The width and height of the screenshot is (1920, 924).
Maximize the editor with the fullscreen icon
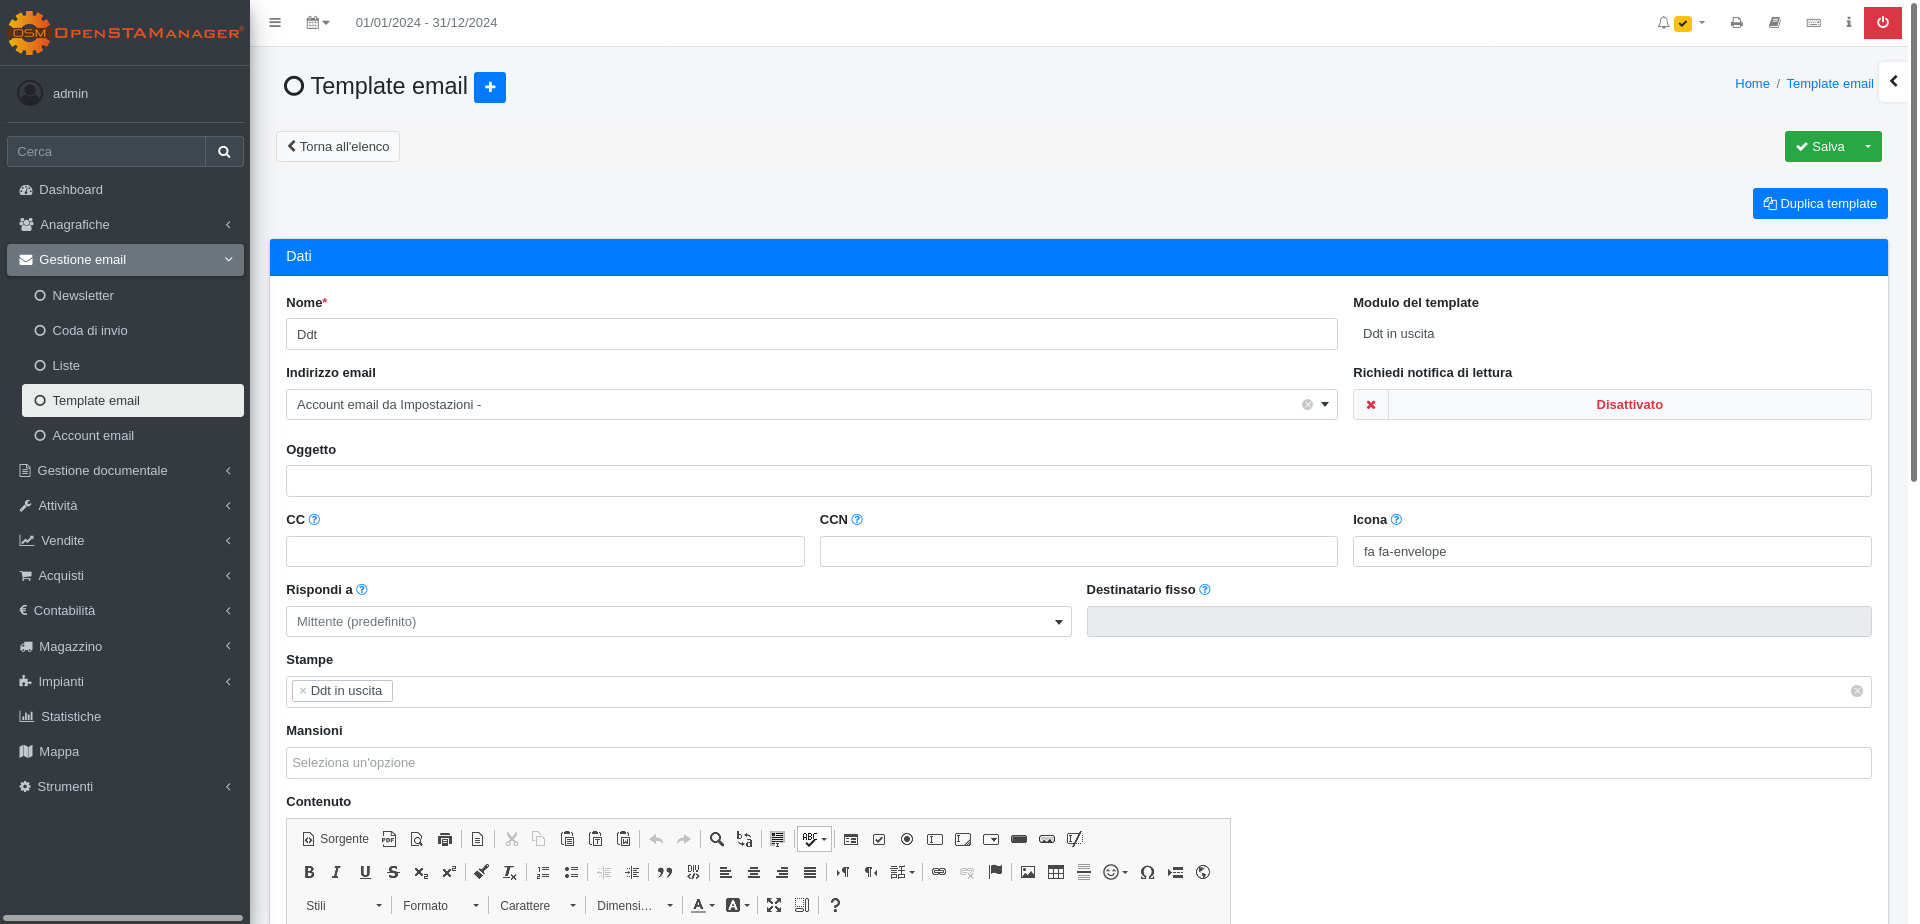point(774,905)
